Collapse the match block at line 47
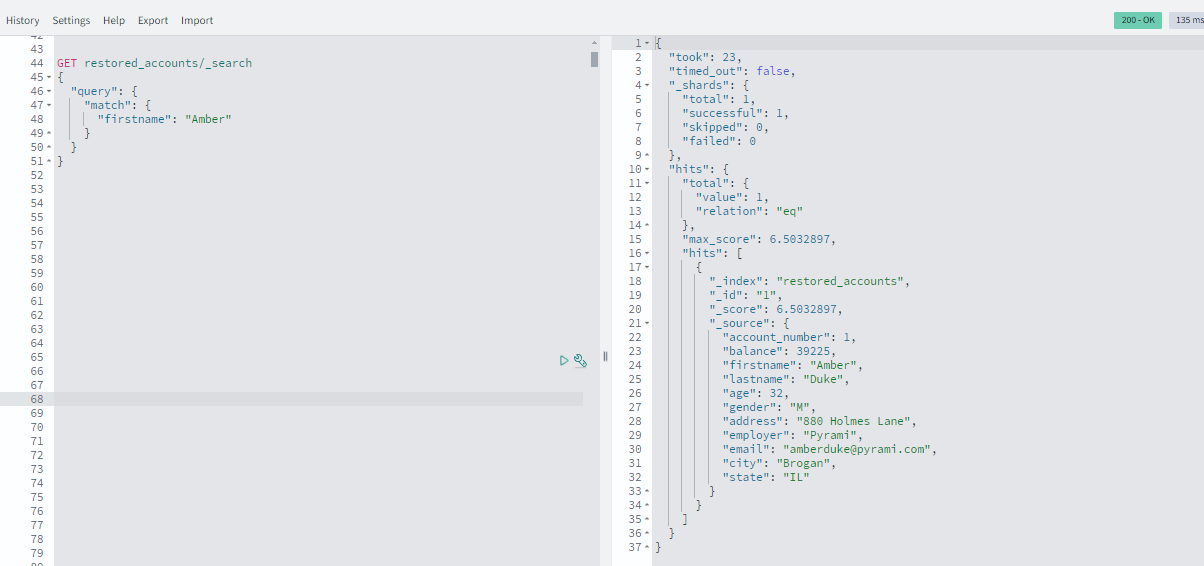 pos(49,105)
